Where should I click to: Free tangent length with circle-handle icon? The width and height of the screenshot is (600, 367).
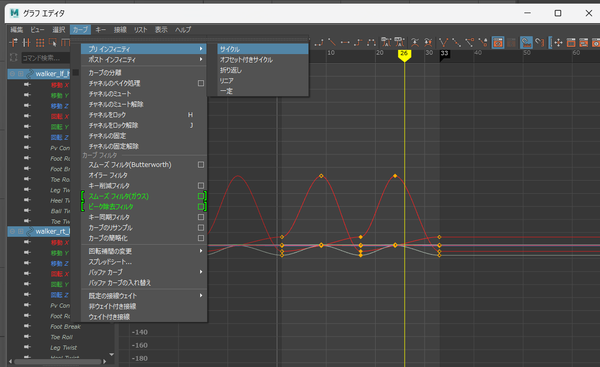point(470,42)
